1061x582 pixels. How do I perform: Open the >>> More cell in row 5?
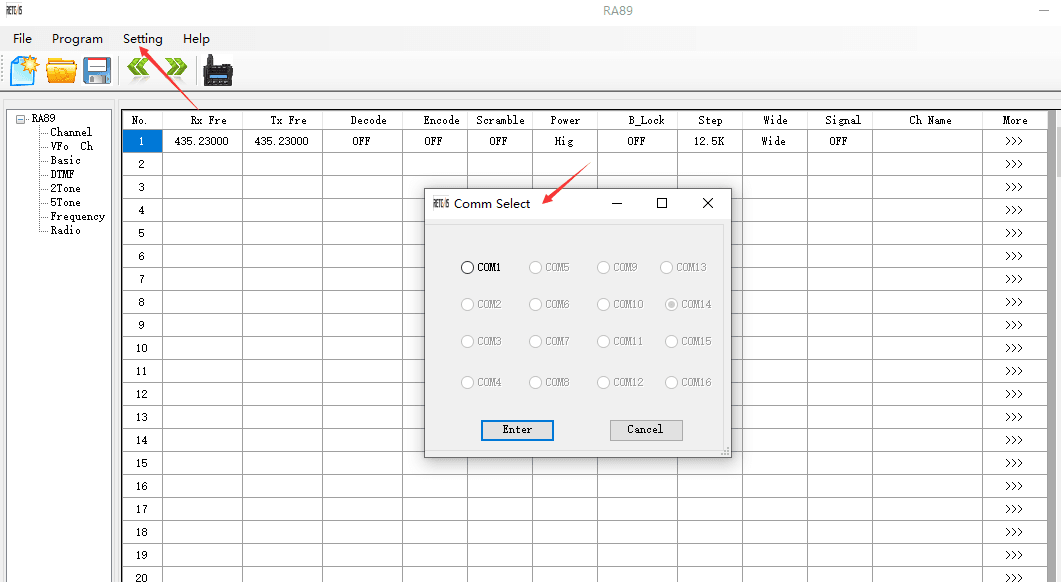[x=1014, y=233]
